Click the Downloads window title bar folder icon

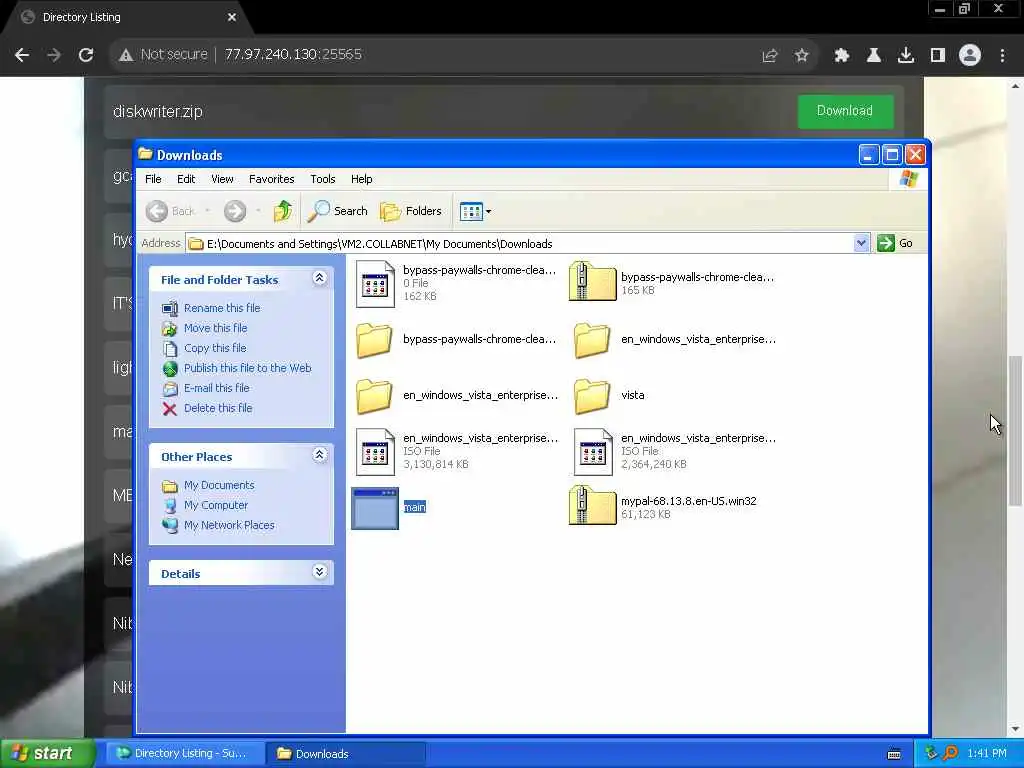pyautogui.click(x=146, y=154)
